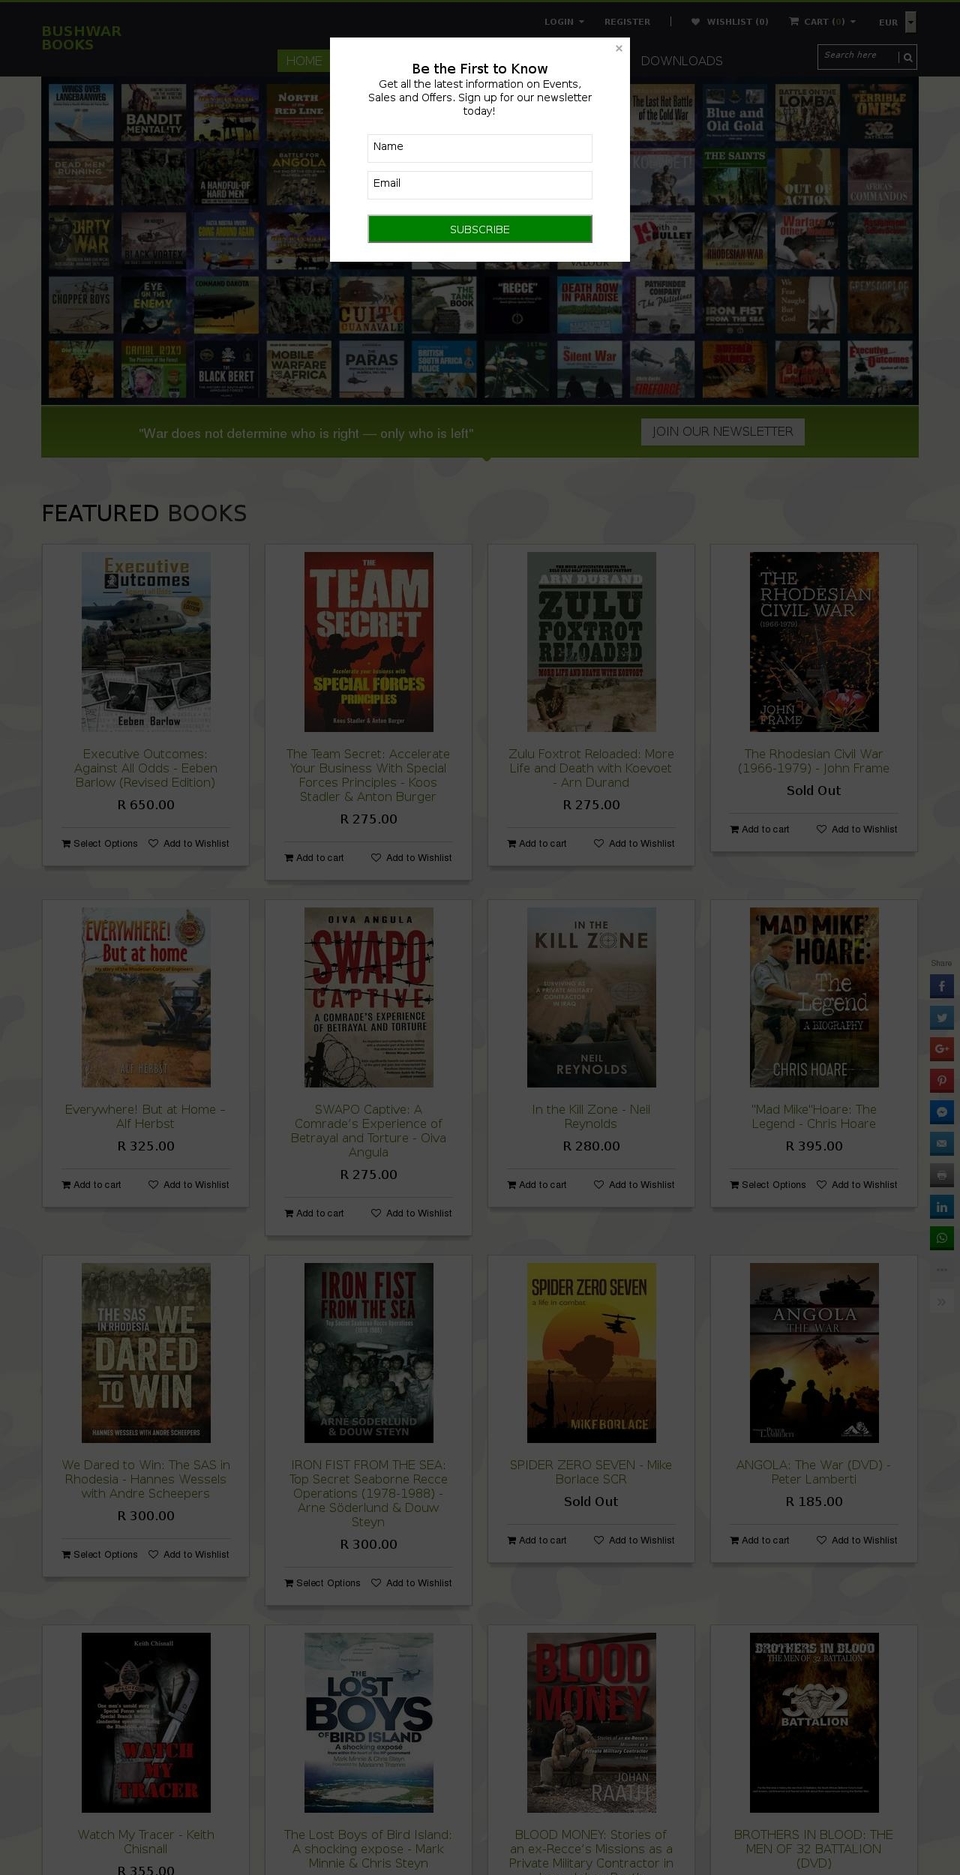Open the REGISTER link
This screenshot has height=1875, width=960.
pos(627,21)
